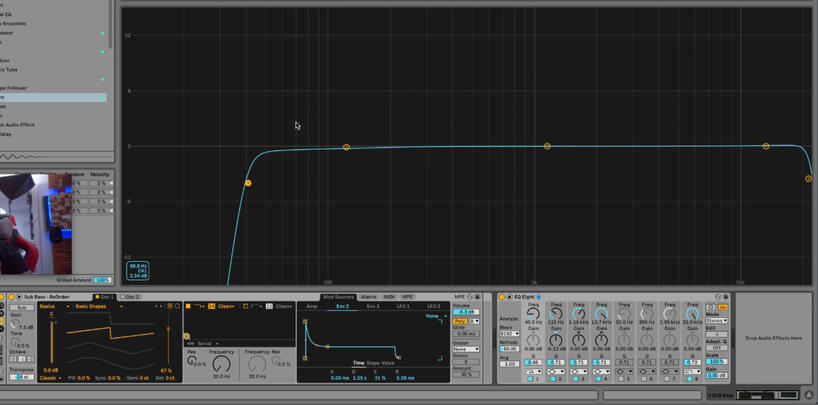Click the Sub oscillator button
The image size is (818, 405).
click(20, 307)
